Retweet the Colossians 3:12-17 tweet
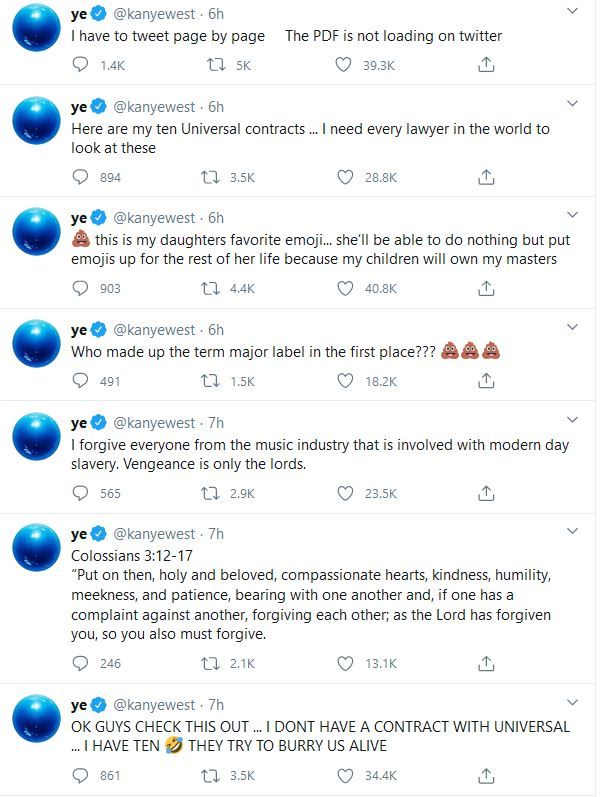 pos(210,663)
